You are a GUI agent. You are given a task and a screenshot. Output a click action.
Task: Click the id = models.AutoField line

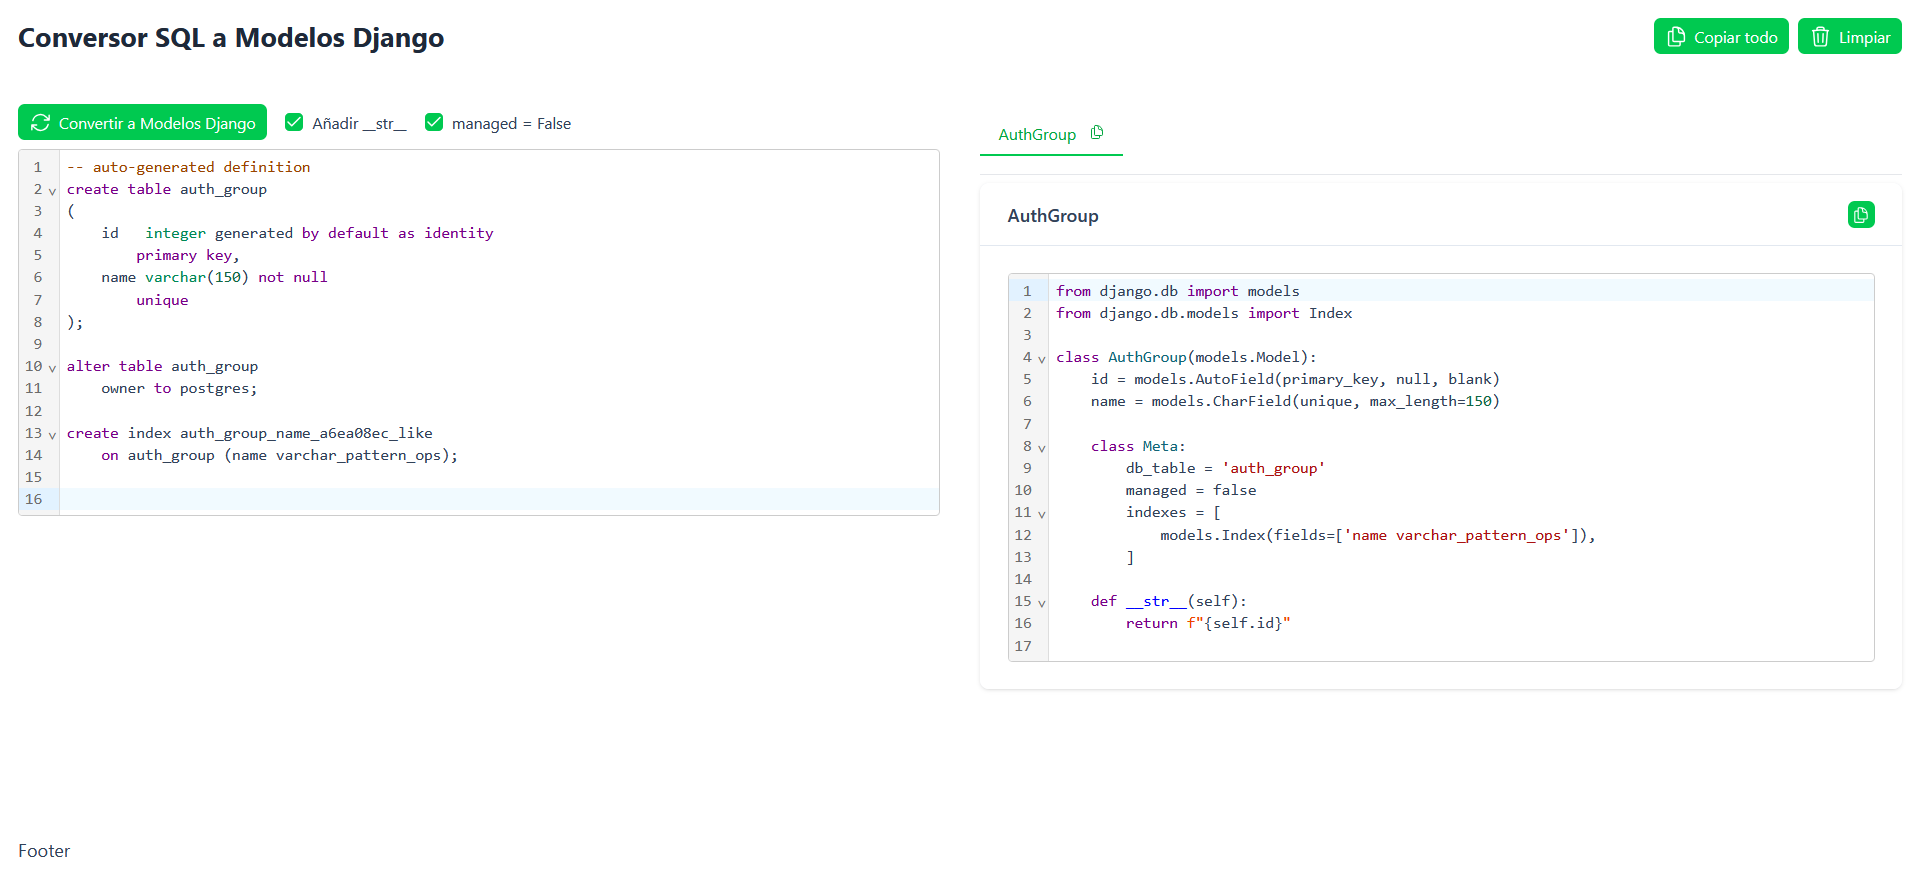[x=1295, y=379]
